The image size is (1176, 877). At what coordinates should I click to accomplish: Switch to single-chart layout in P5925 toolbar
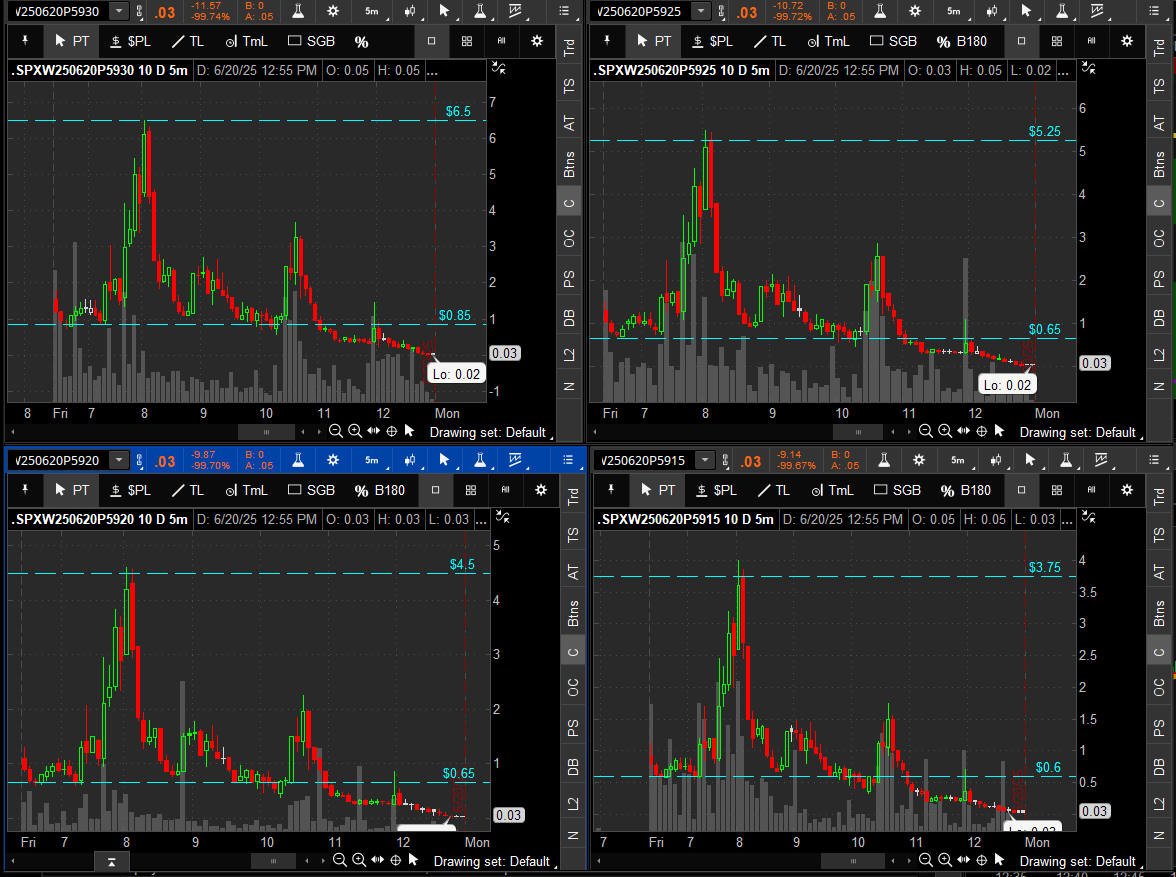tap(1021, 41)
